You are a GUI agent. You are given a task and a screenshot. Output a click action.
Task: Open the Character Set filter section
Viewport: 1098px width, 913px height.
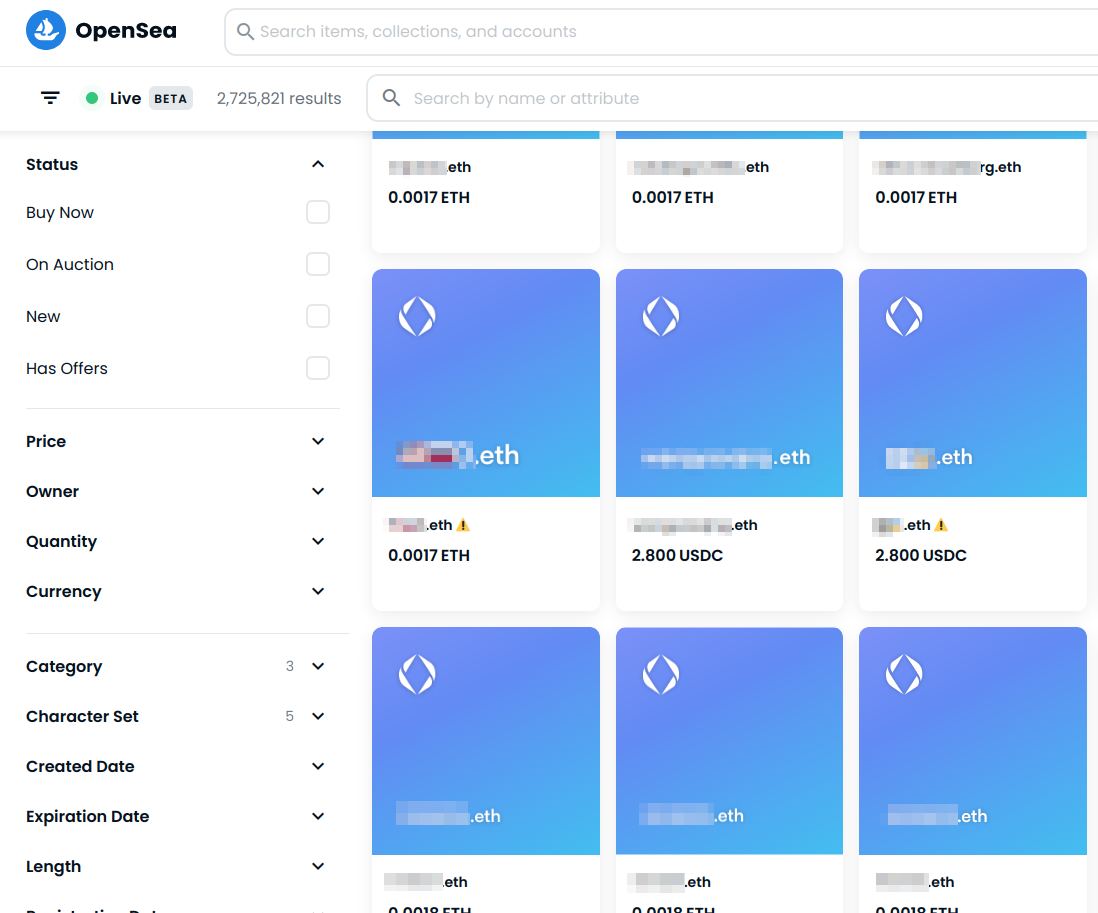pyautogui.click(x=318, y=716)
